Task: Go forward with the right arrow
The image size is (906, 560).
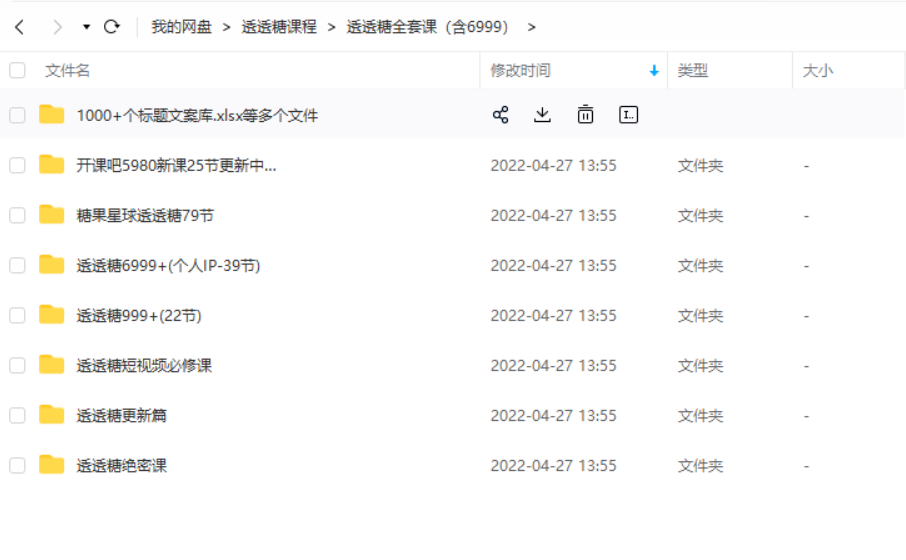Action: point(57,27)
